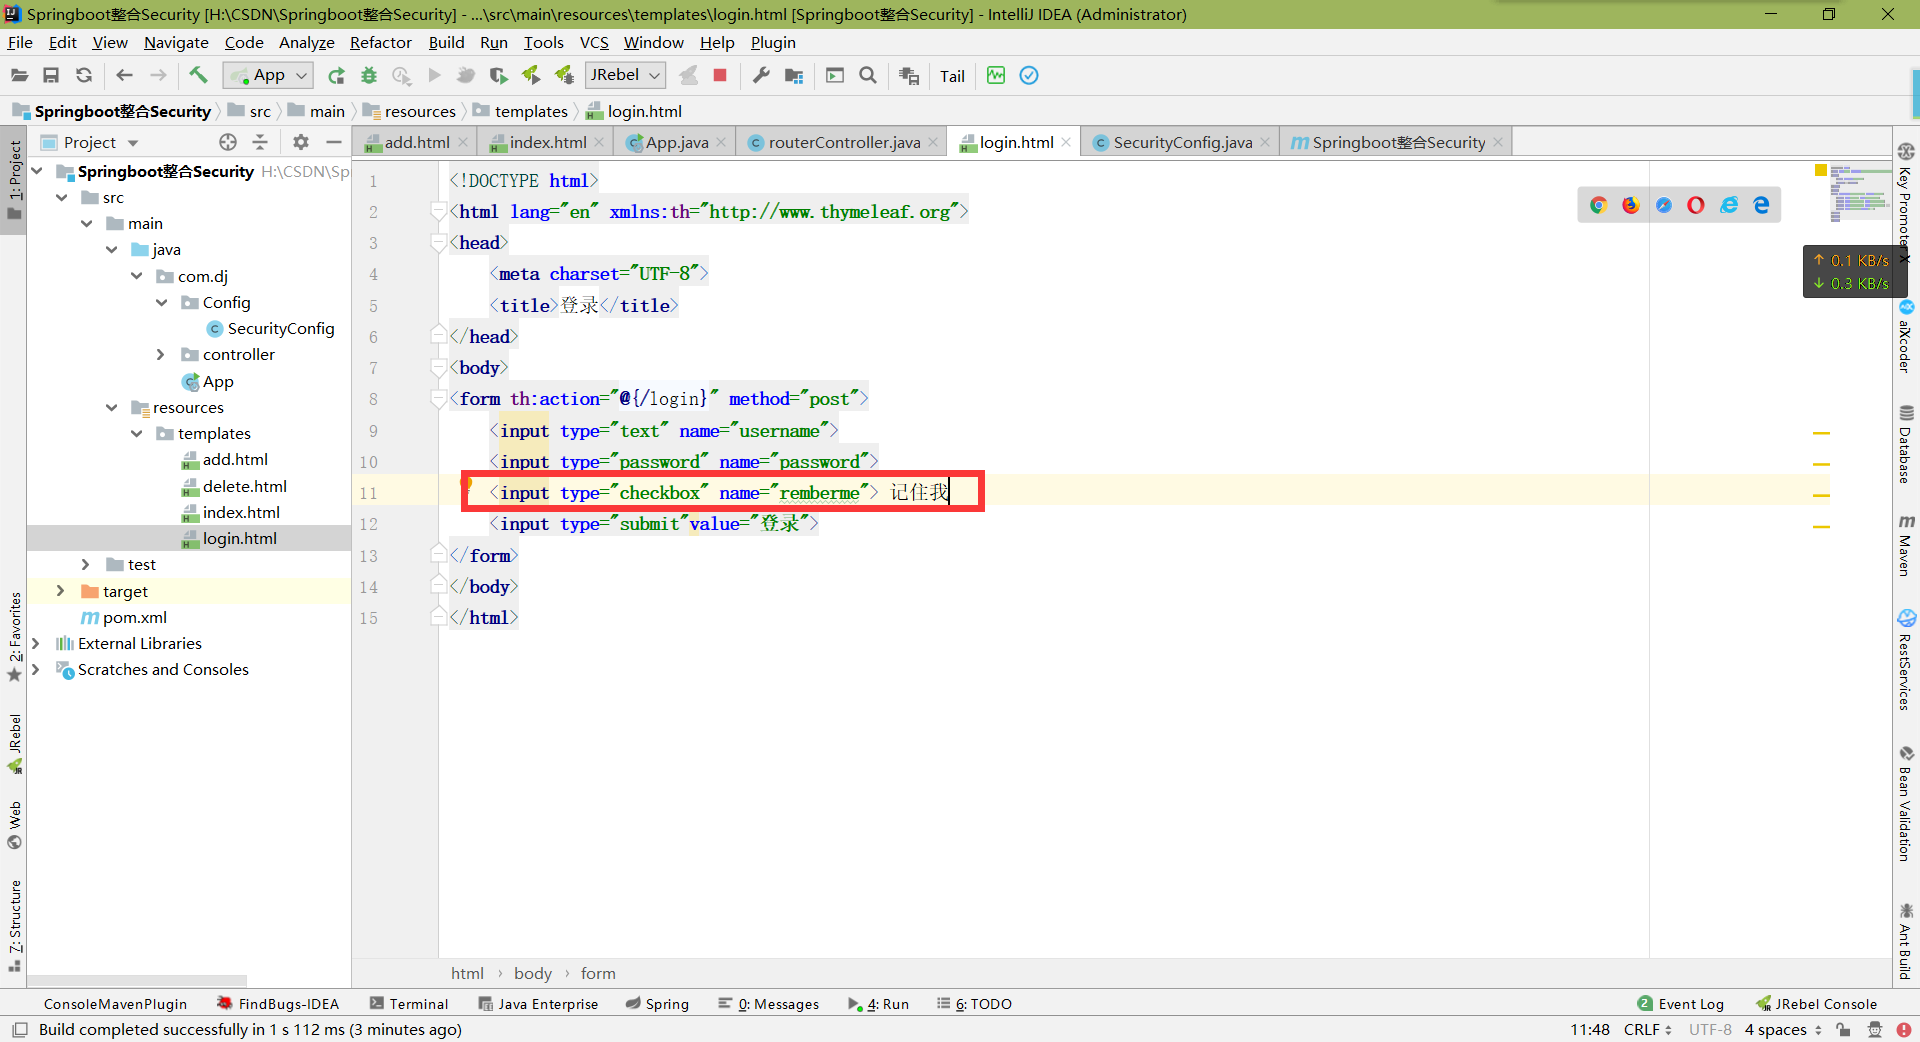This screenshot has height=1042, width=1920.
Task: Open in Safari browser icon
Action: pos(1664,205)
